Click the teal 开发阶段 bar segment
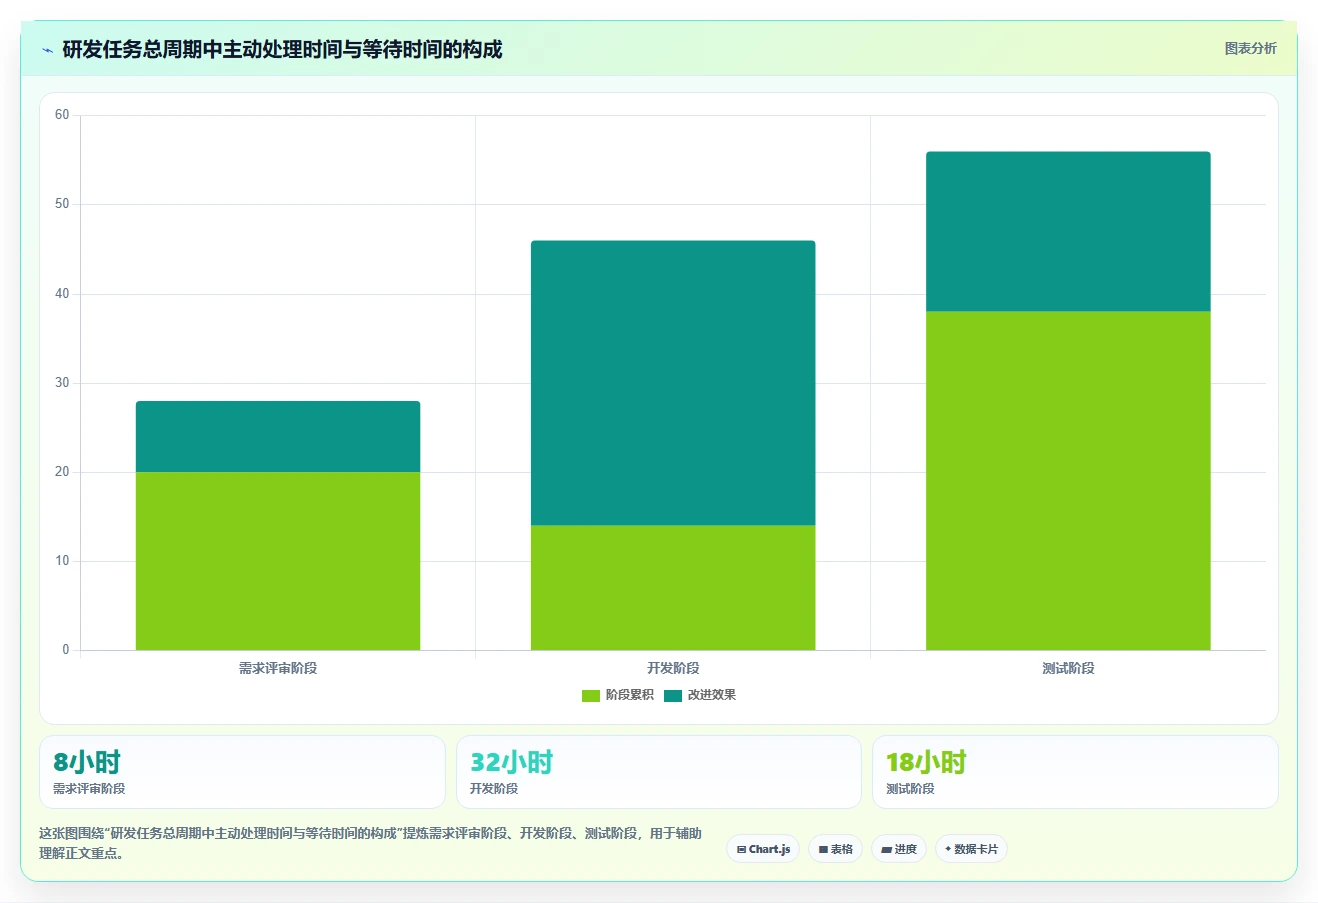This screenshot has width=1318, height=903. point(673,383)
